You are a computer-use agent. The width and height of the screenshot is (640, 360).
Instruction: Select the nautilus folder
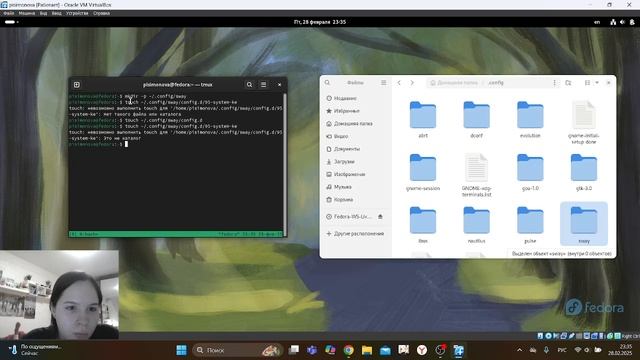476,225
